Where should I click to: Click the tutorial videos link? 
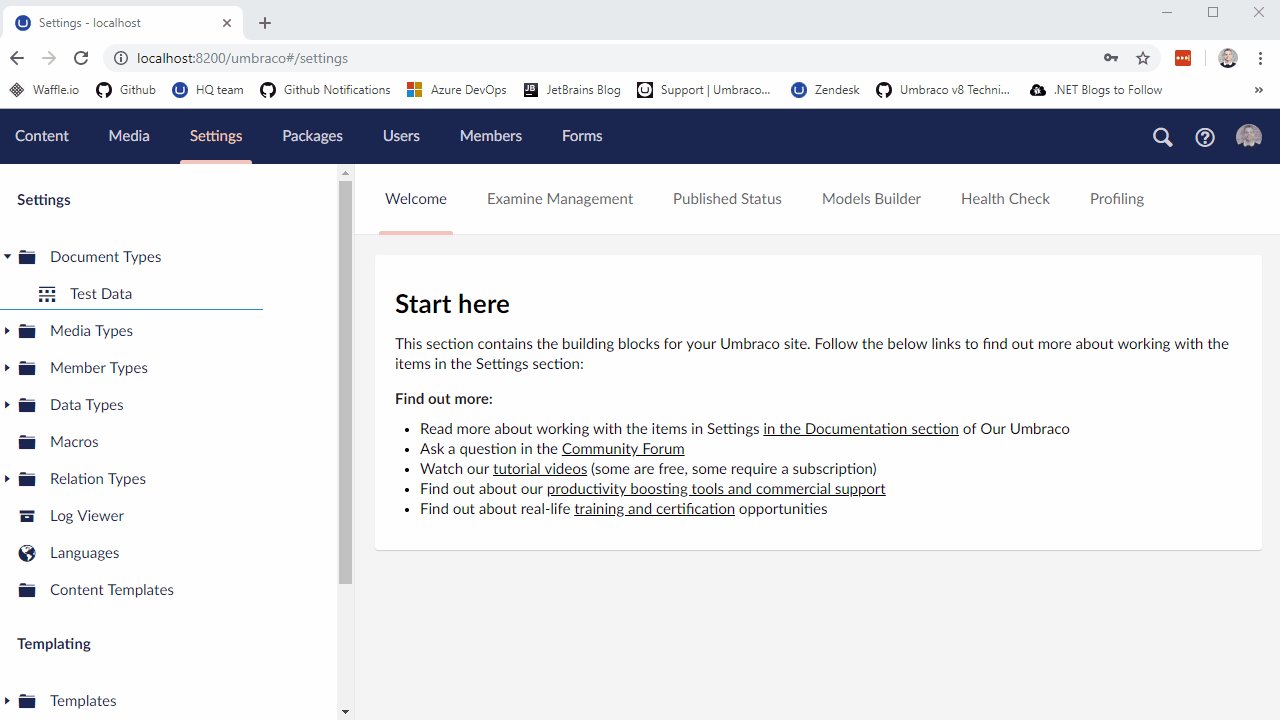tap(540, 468)
